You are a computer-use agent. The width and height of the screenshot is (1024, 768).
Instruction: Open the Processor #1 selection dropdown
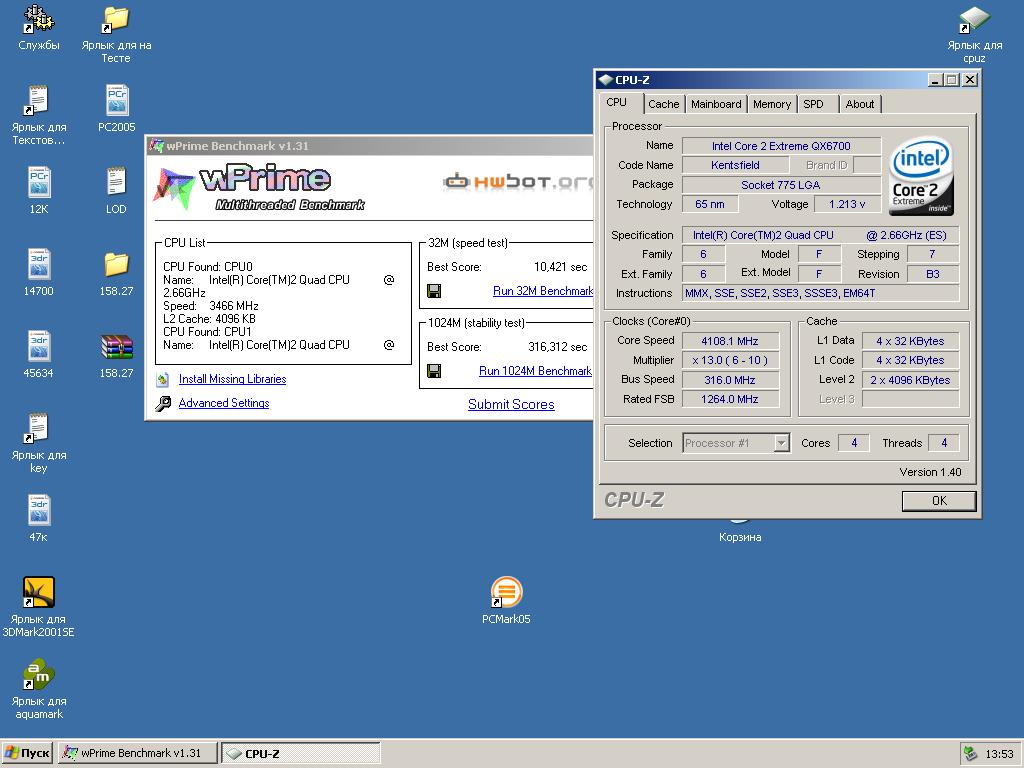click(x=782, y=443)
